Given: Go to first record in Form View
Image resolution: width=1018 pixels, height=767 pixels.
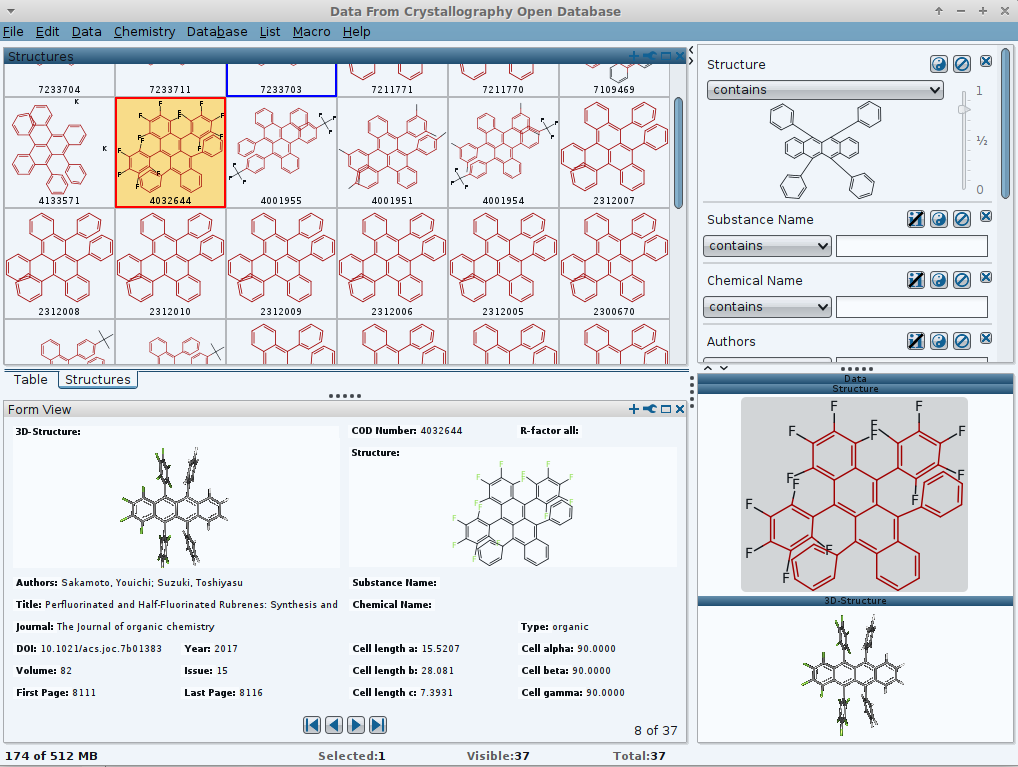Looking at the screenshot, I should pos(312,725).
